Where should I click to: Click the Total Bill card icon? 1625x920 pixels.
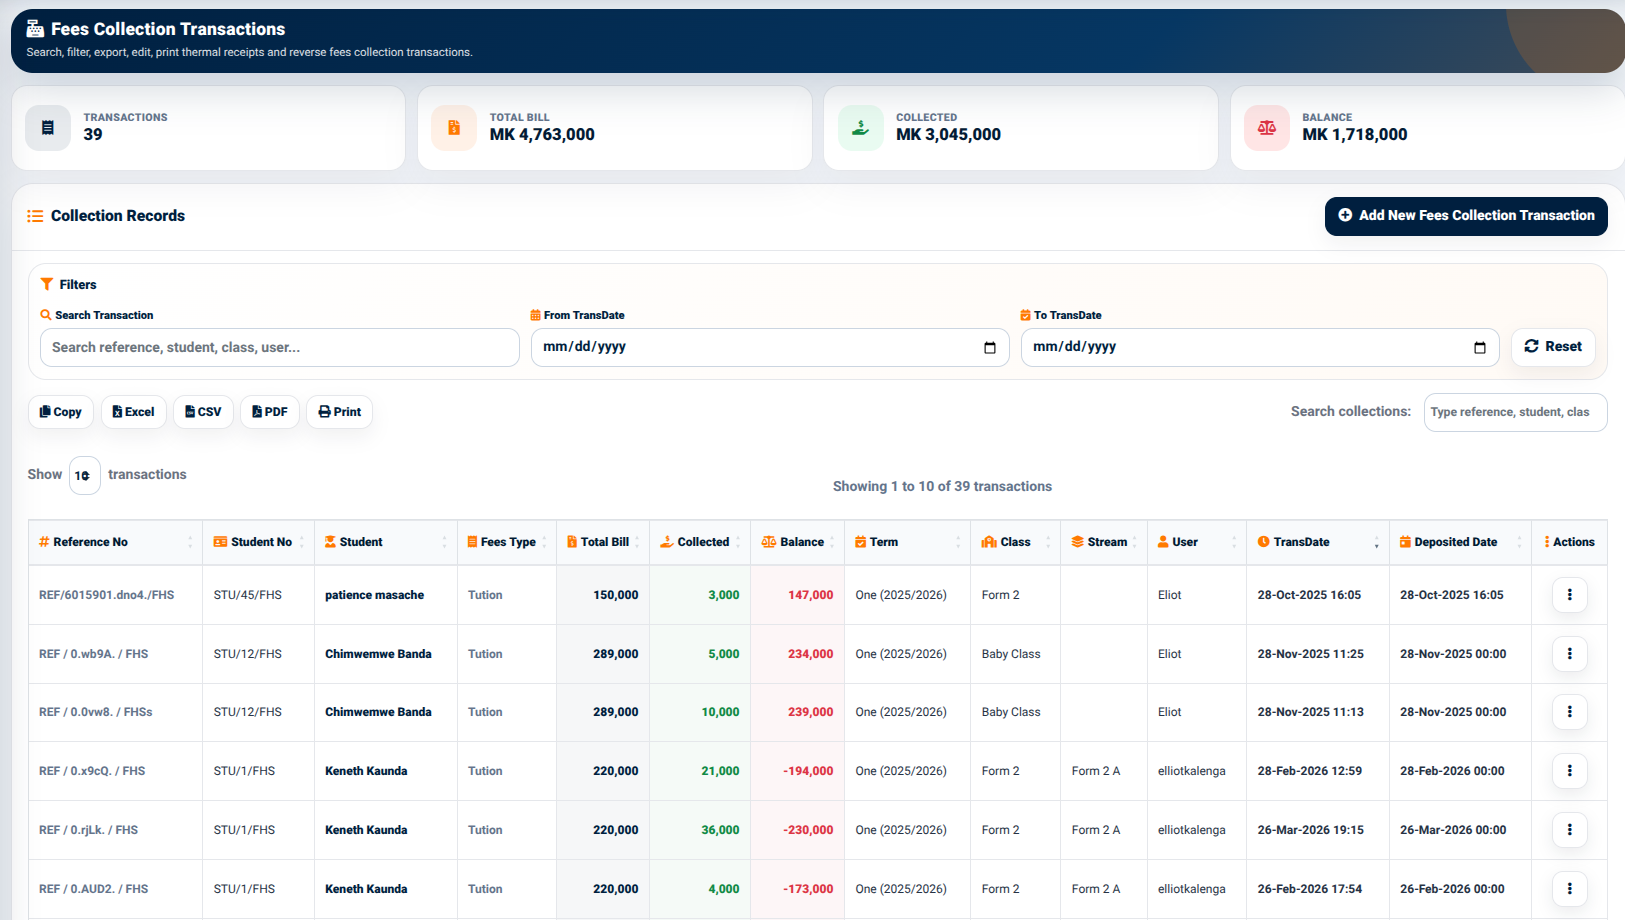pos(454,128)
